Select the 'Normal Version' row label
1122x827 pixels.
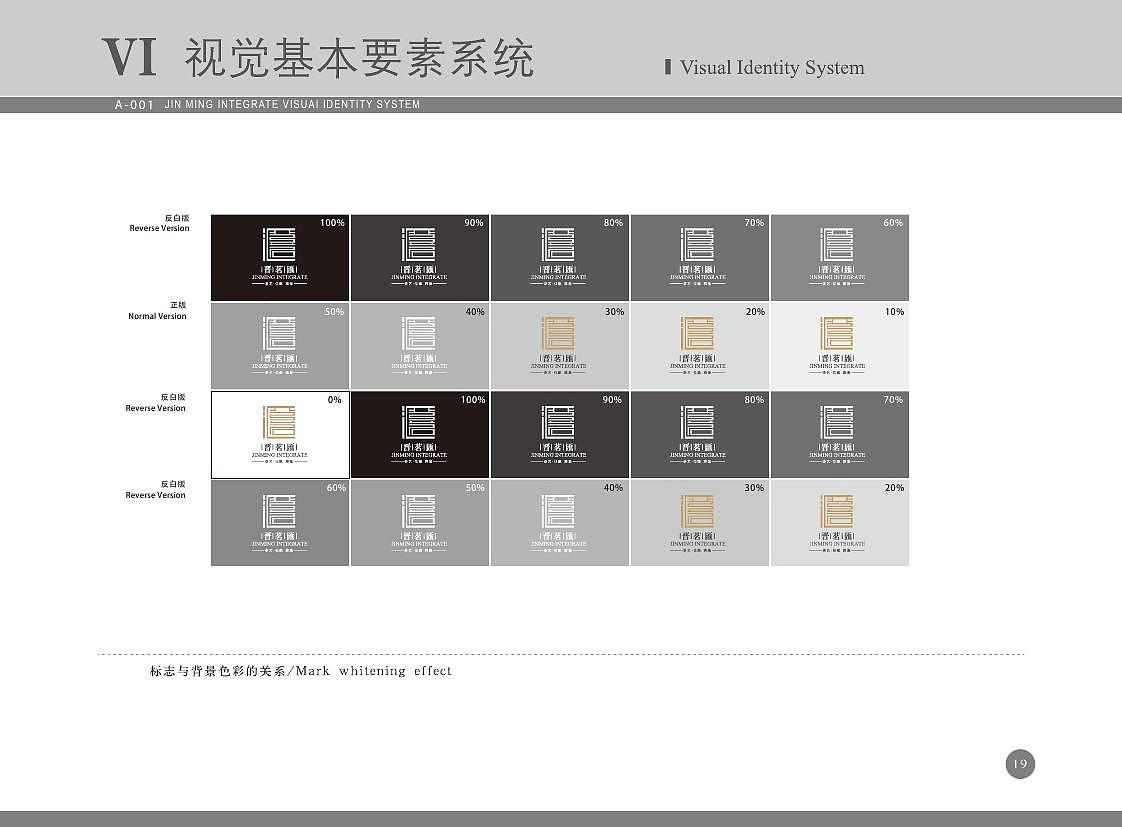157,315
